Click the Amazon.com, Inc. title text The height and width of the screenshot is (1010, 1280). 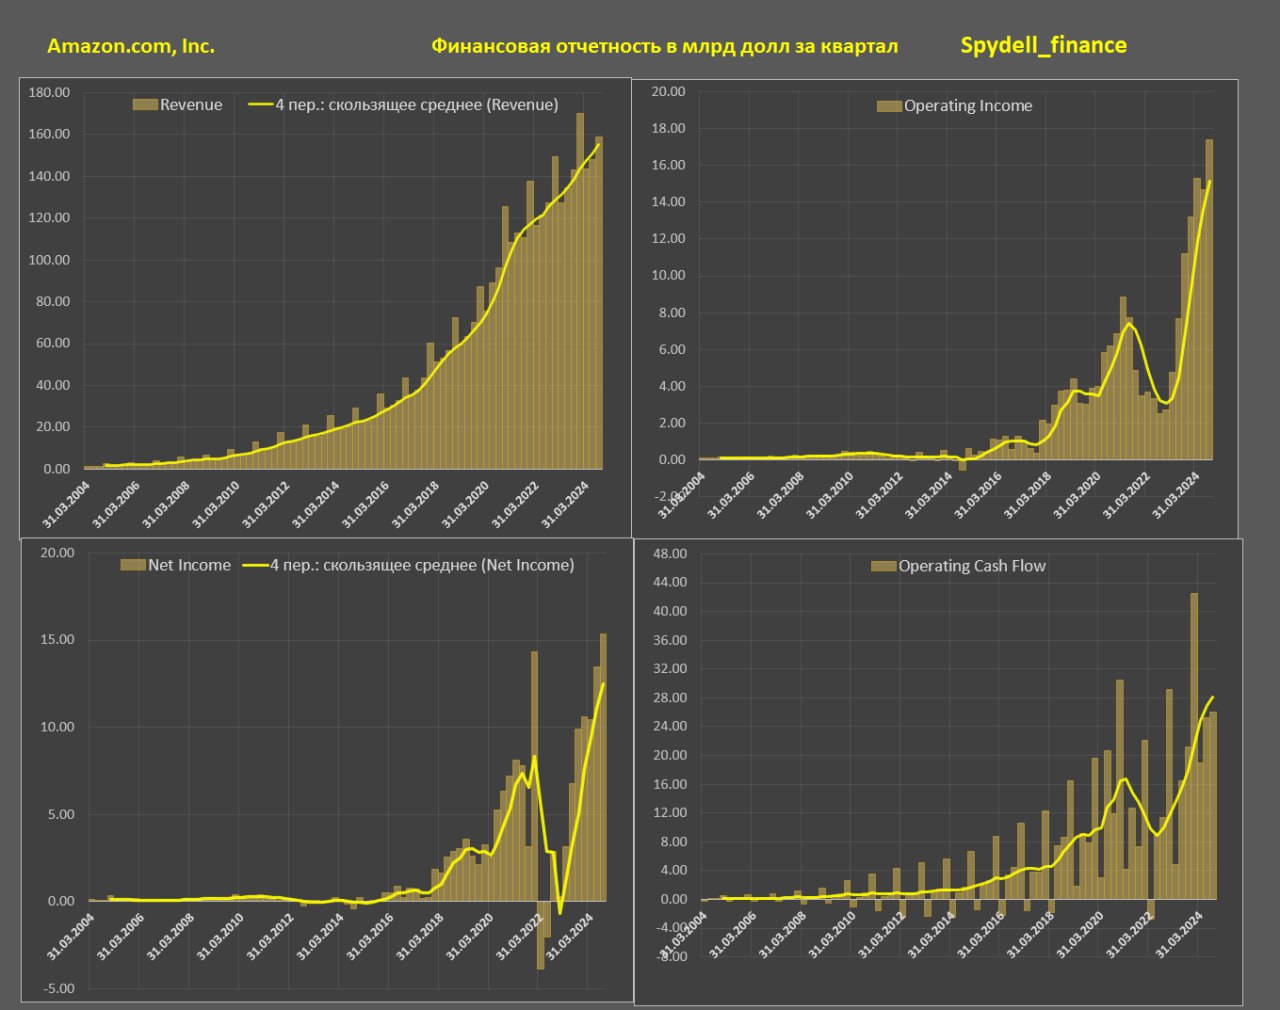click(x=131, y=46)
